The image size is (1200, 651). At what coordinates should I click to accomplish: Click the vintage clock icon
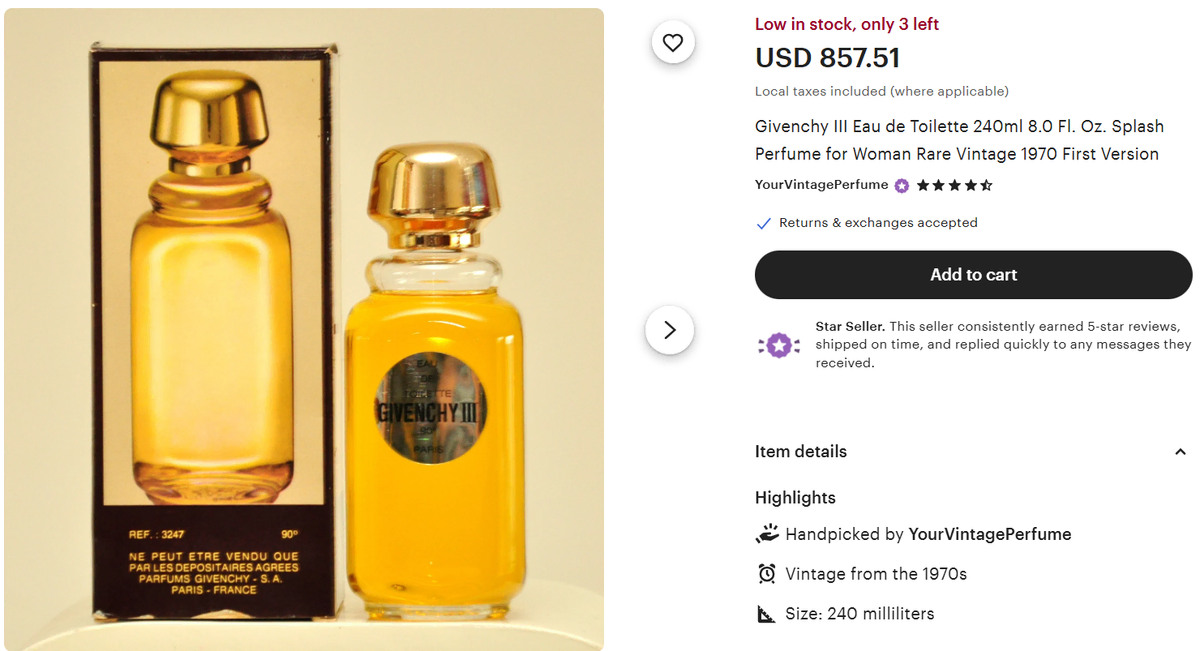click(x=766, y=574)
